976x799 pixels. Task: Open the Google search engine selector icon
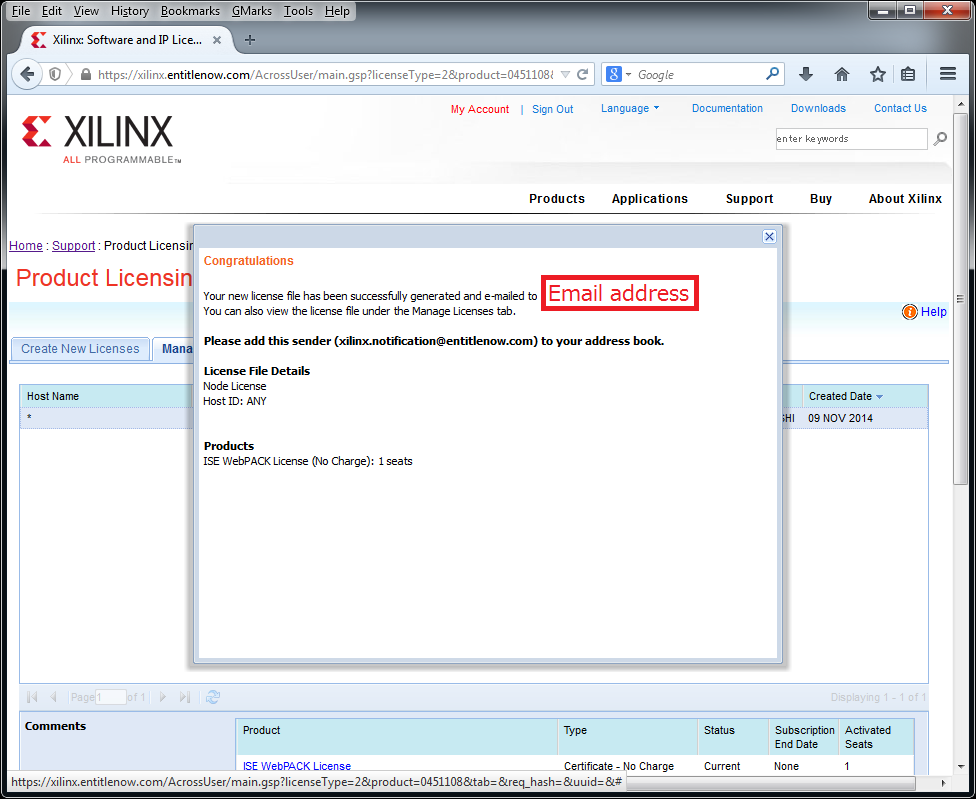point(614,75)
